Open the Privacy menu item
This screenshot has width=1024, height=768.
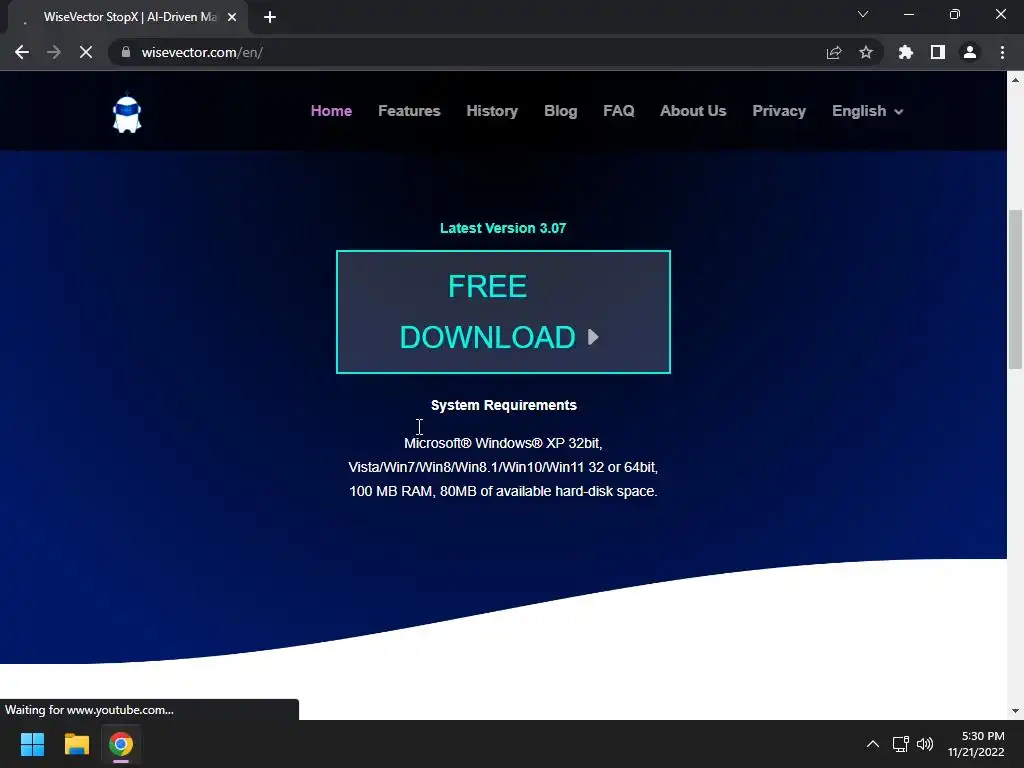click(778, 111)
